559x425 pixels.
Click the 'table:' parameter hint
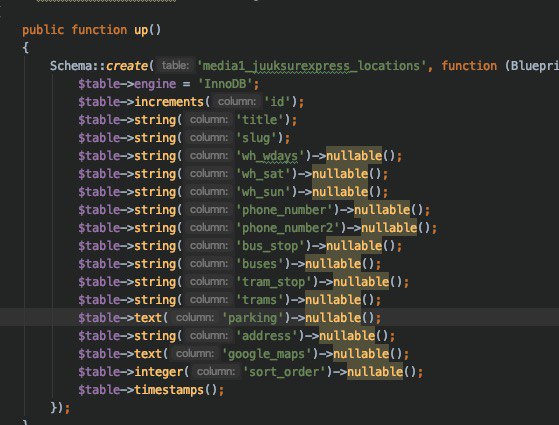[x=175, y=66]
